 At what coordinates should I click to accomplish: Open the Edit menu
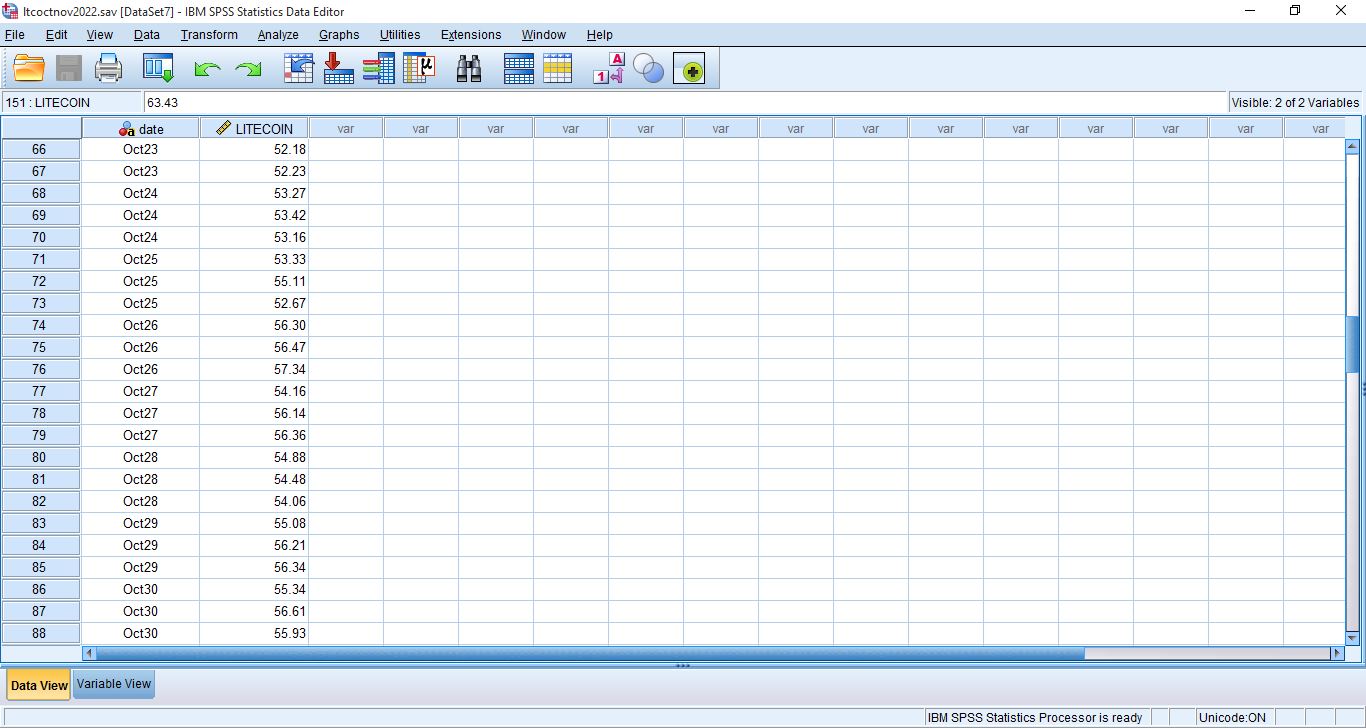click(57, 34)
